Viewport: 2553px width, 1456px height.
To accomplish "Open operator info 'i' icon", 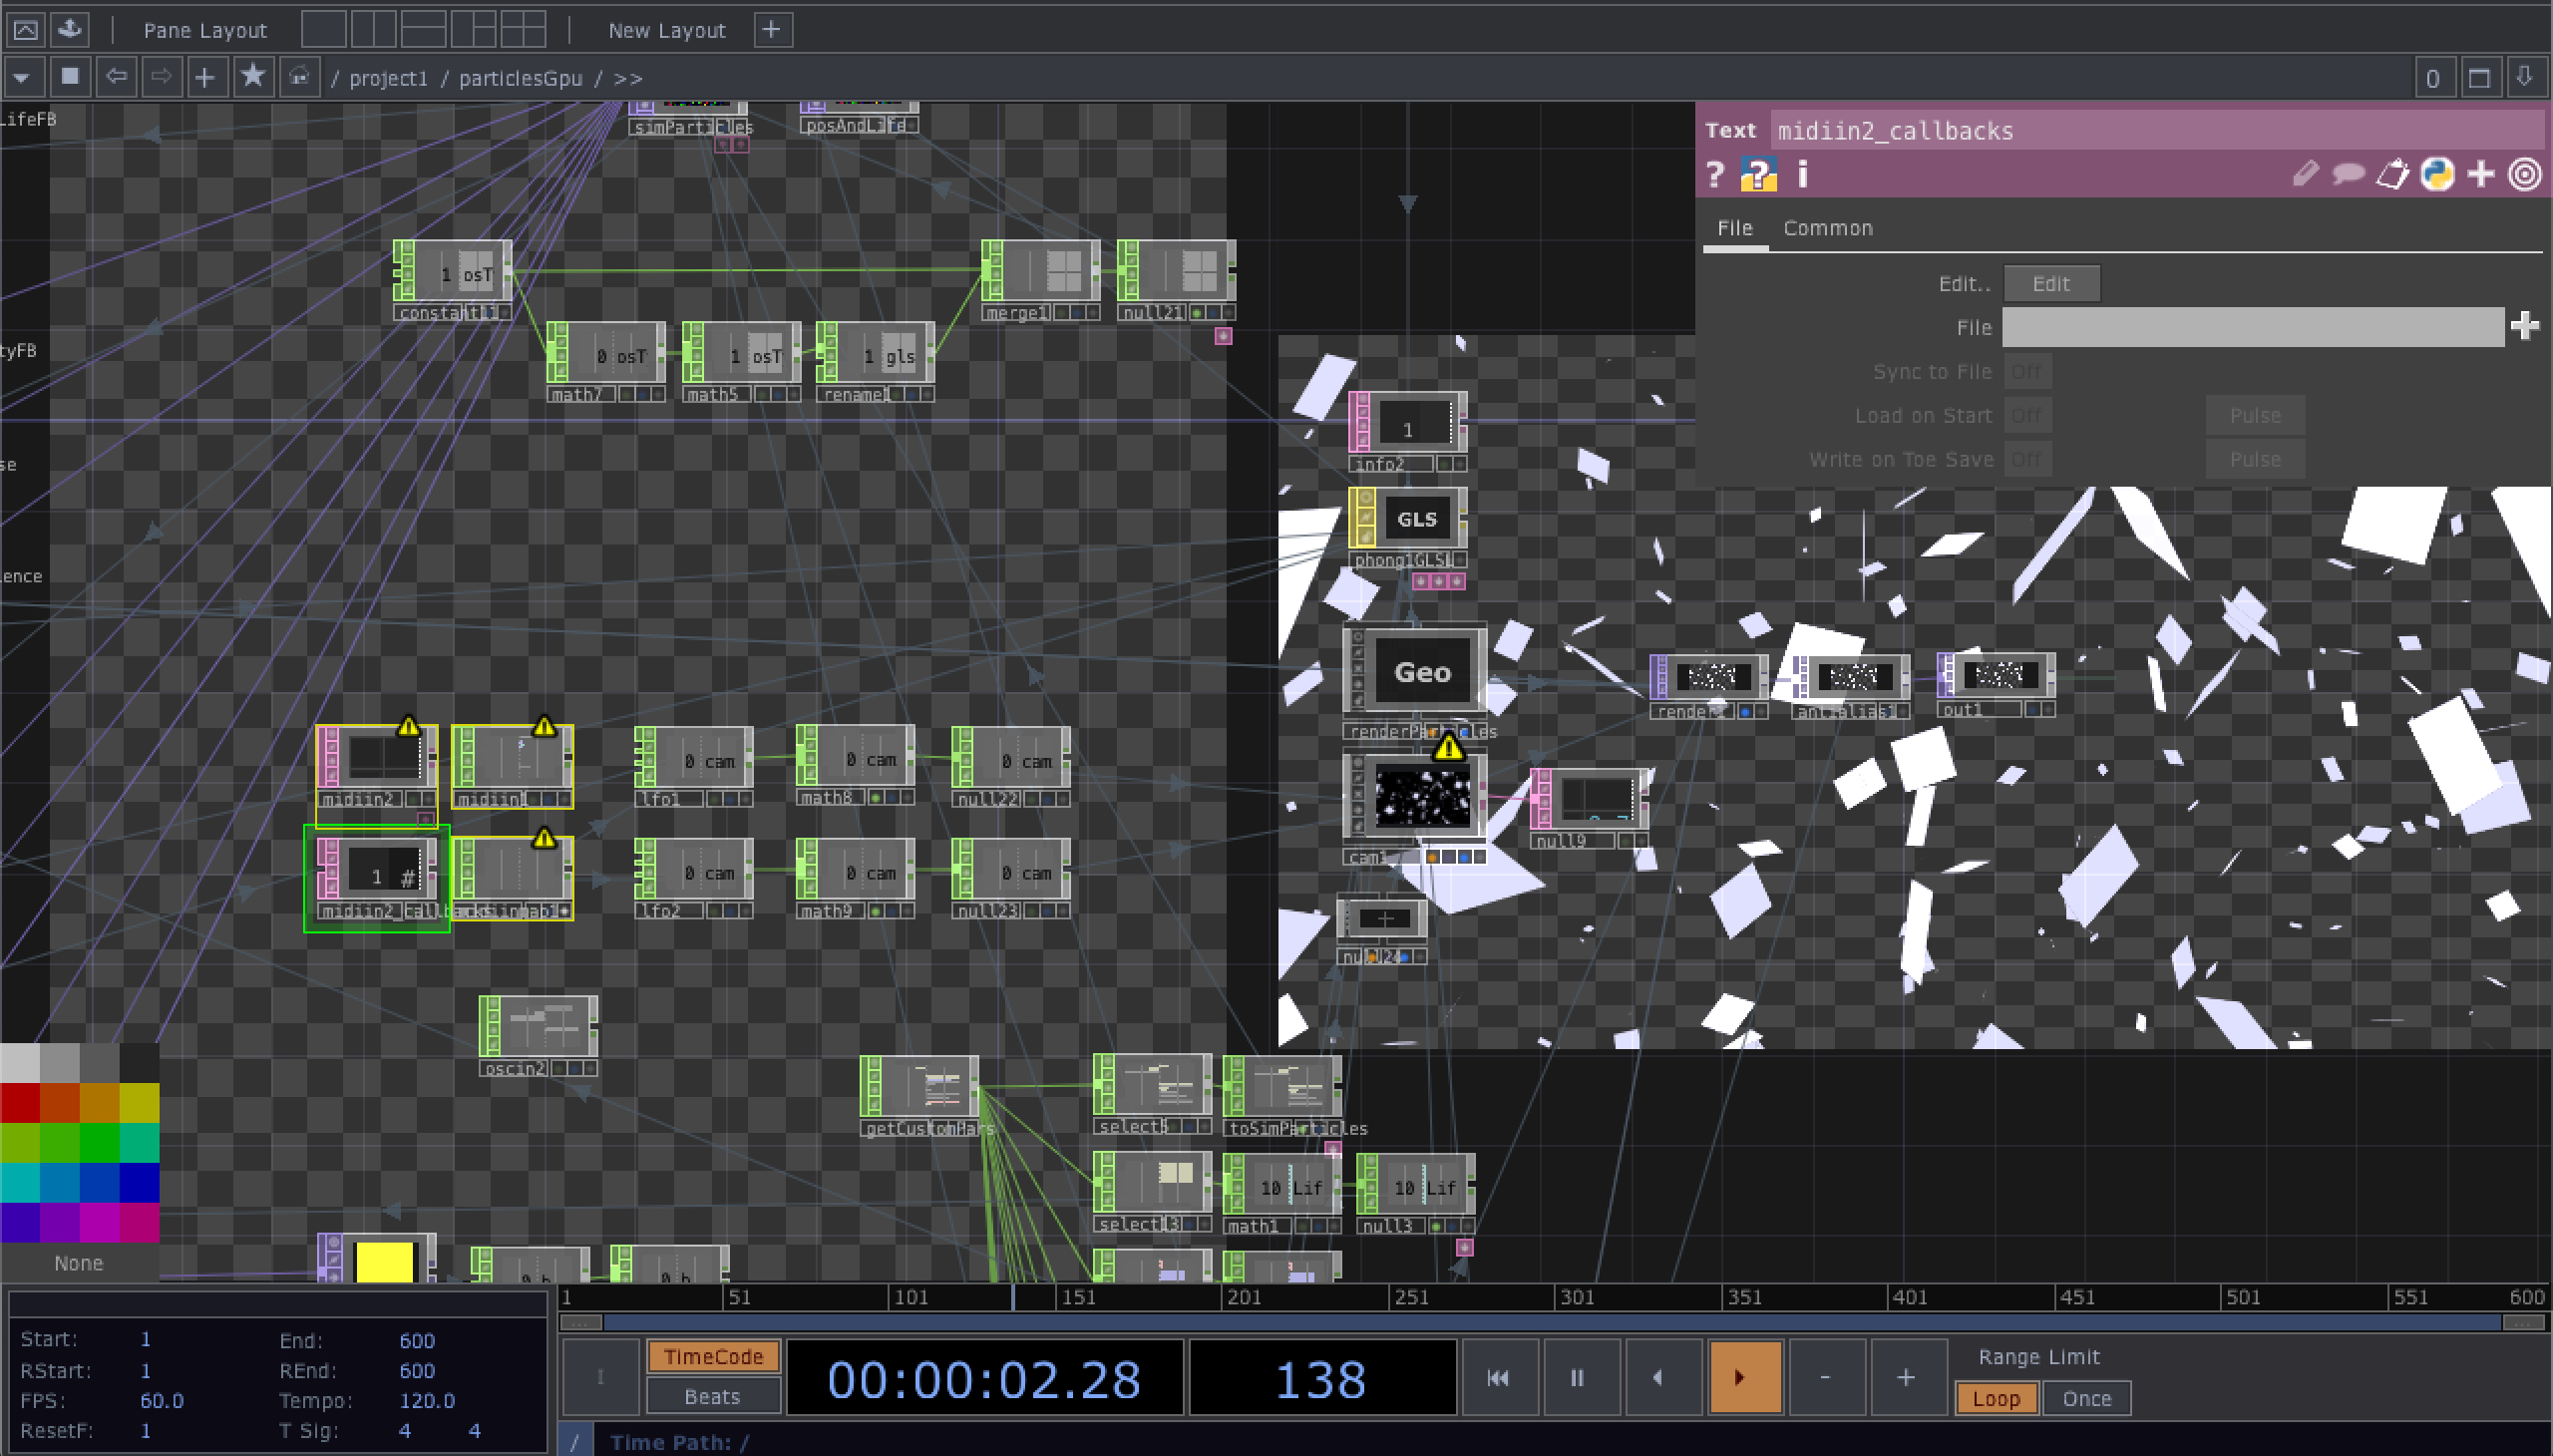I will pyautogui.click(x=1802, y=175).
